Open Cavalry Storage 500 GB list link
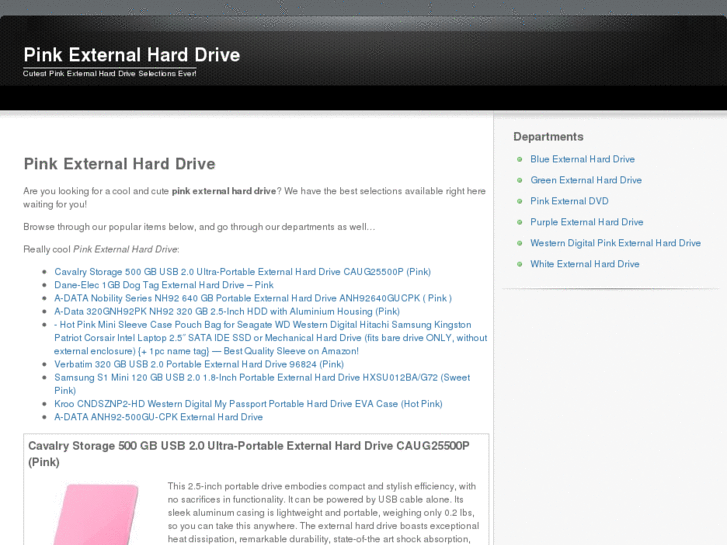Viewport: 727px width, 545px height. click(242, 272)
